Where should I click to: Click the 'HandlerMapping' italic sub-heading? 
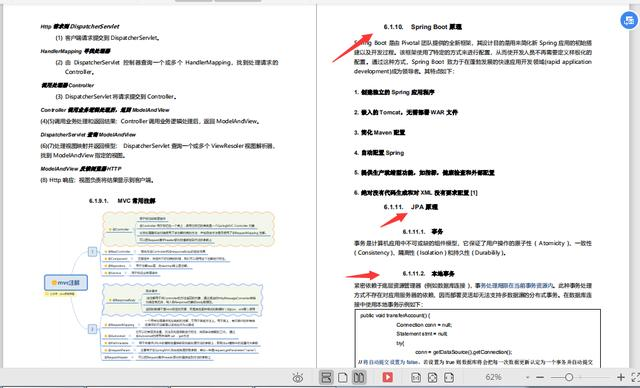click(75, 51)
